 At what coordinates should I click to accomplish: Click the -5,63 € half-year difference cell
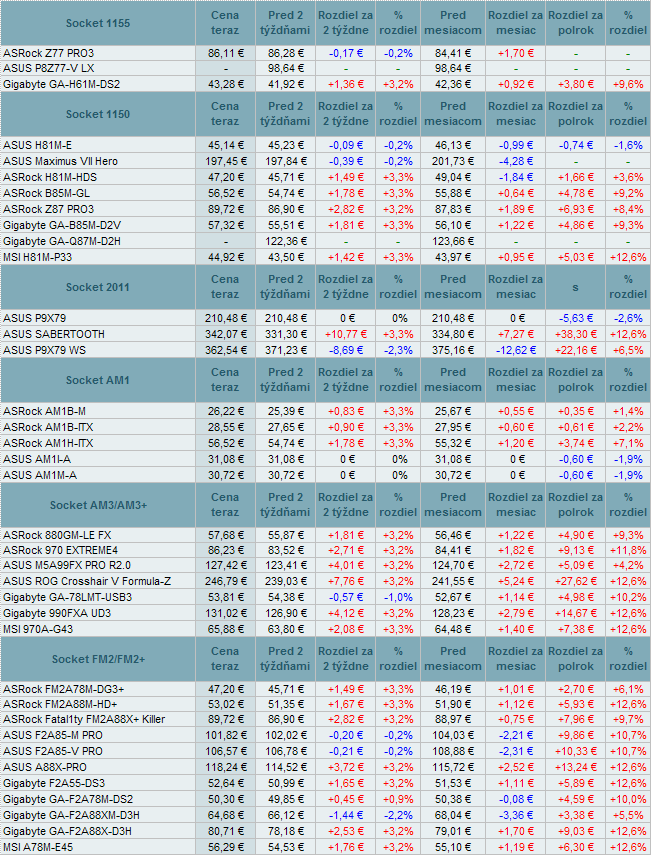pos(576,318)
